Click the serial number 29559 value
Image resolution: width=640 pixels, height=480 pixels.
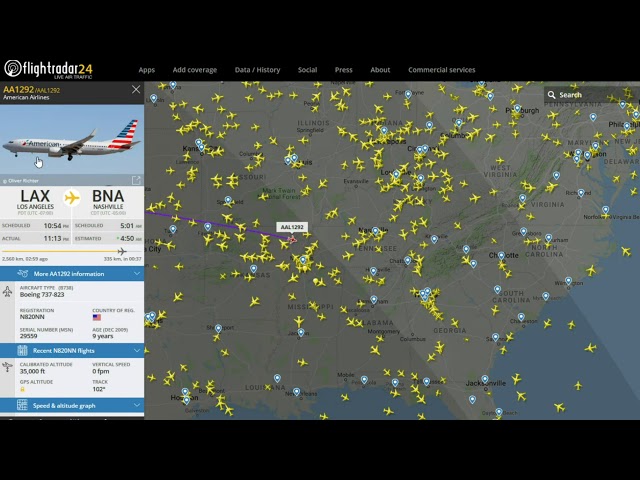(x=29, y=336)
